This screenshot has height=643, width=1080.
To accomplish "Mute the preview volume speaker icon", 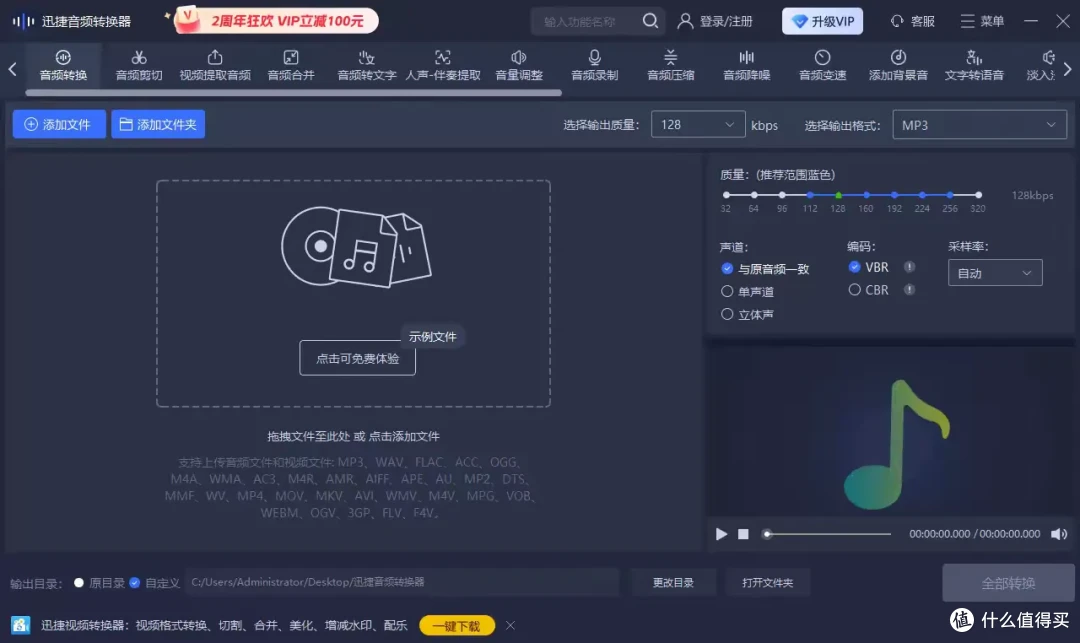I will pyautogui.click(x=1059, y=534).
